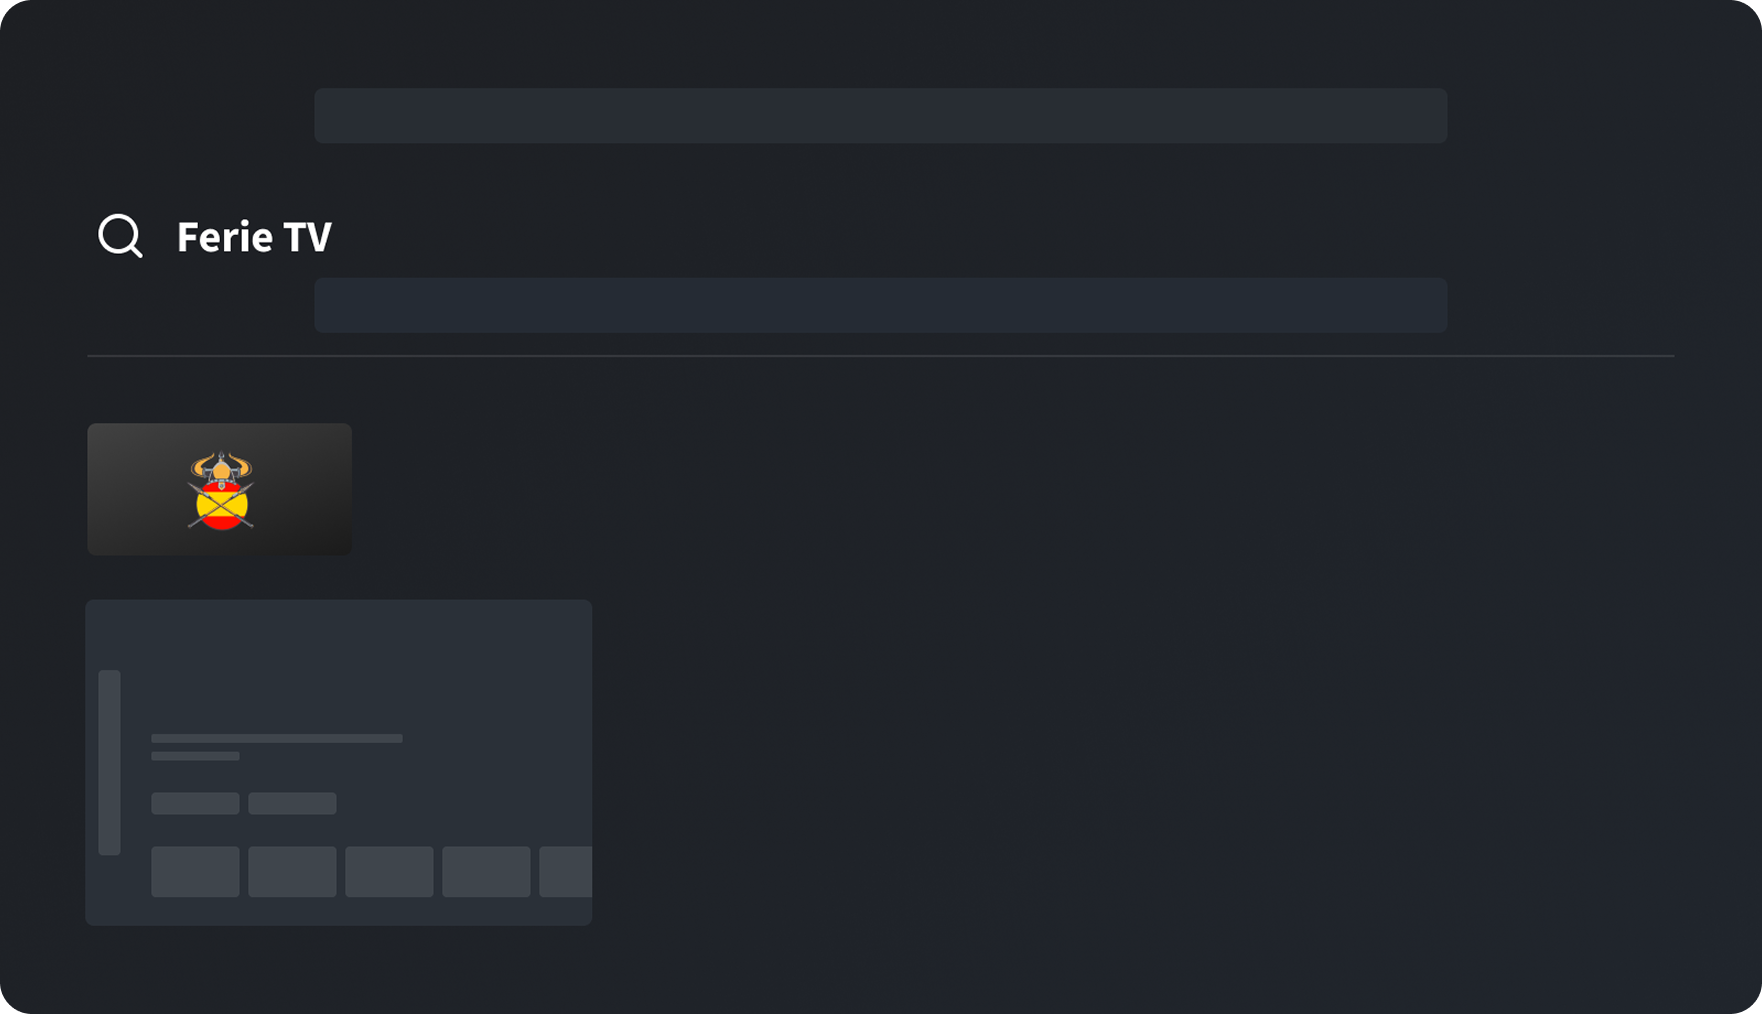Screen dimensions: 1762x1014
Task: Select the second tile in bottom row
Action: (292, 871)
